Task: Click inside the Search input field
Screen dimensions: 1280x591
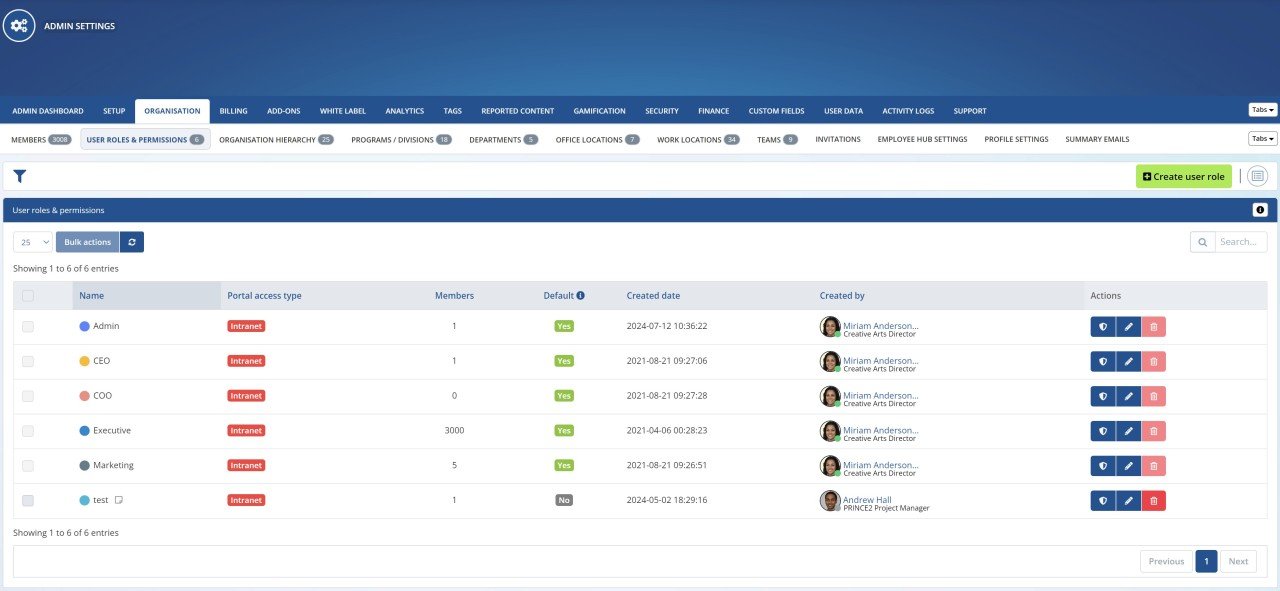Action: pyautogui.click(x=1238, y=241)
